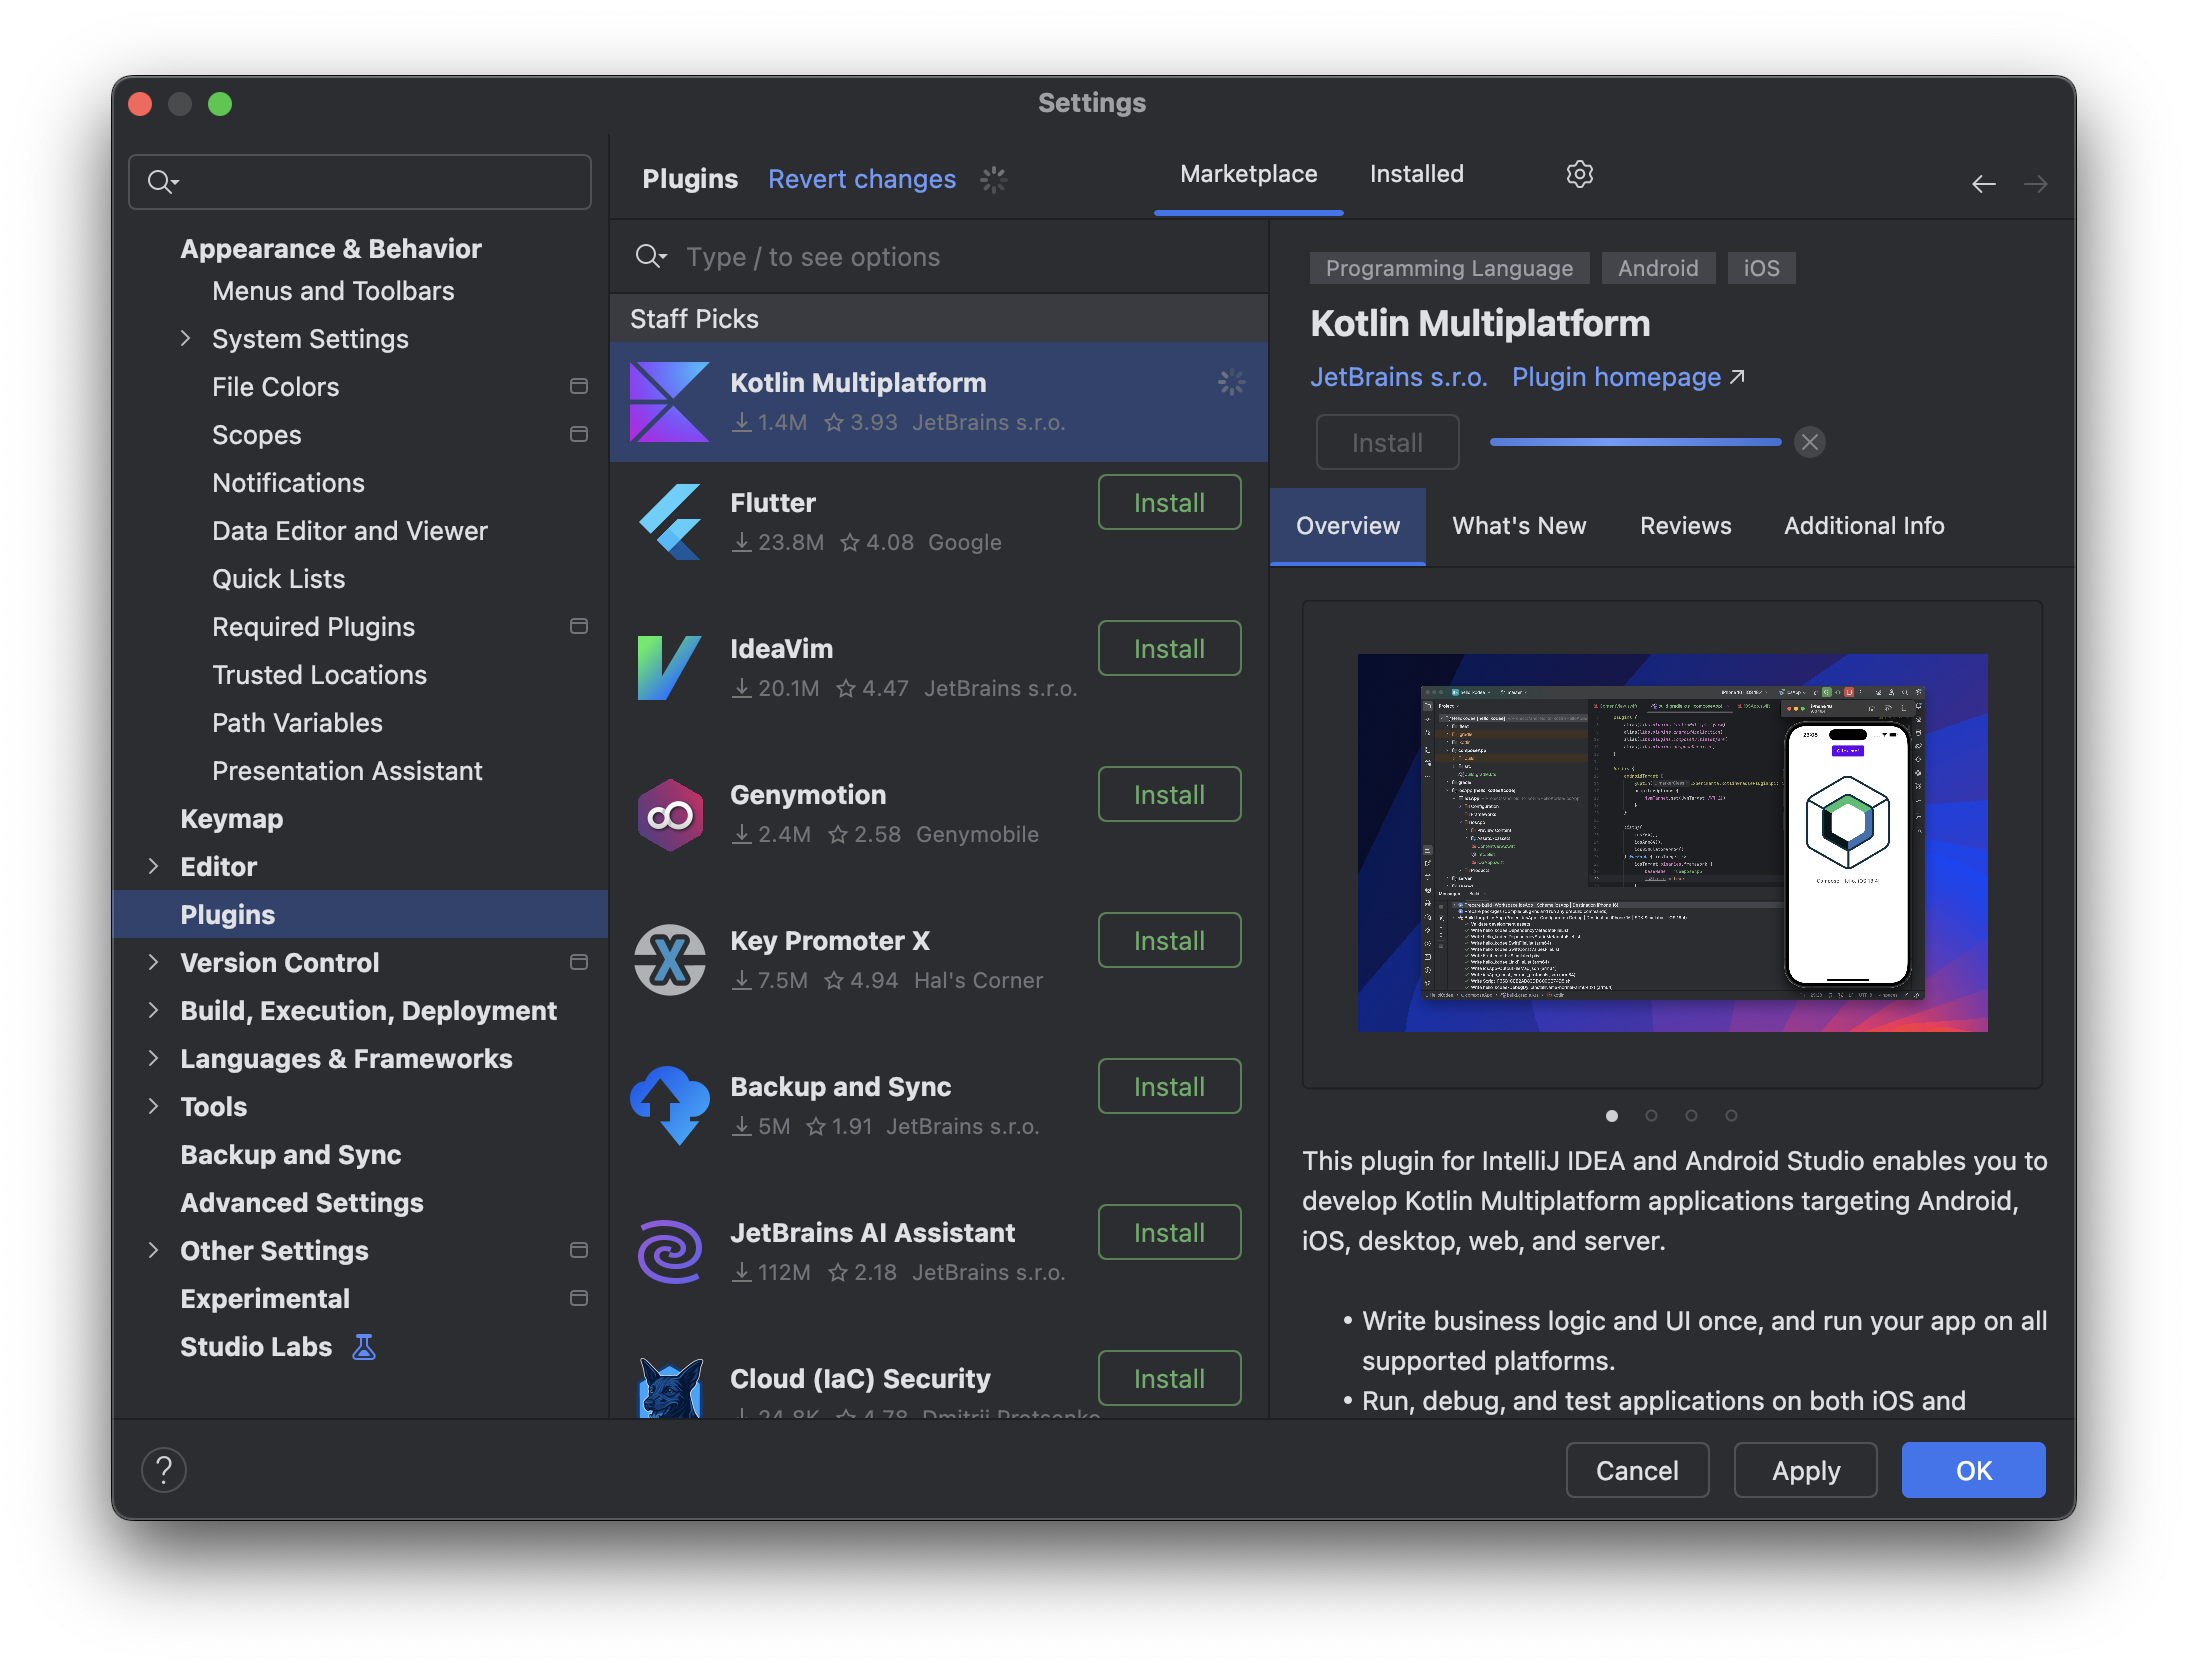The image size is (2188, 1668).
Task: Select the fourth screenshot carousel dot
Action: pos(1731,1115)
